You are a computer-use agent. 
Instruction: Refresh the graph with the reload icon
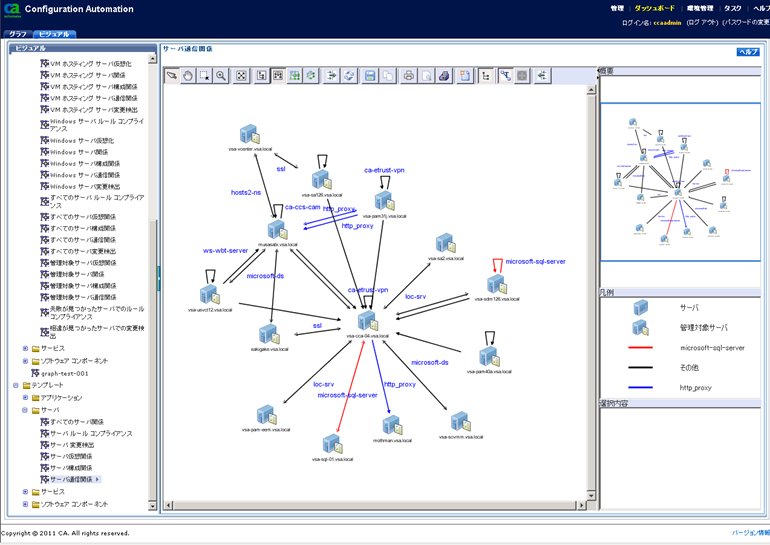point(349,76)
